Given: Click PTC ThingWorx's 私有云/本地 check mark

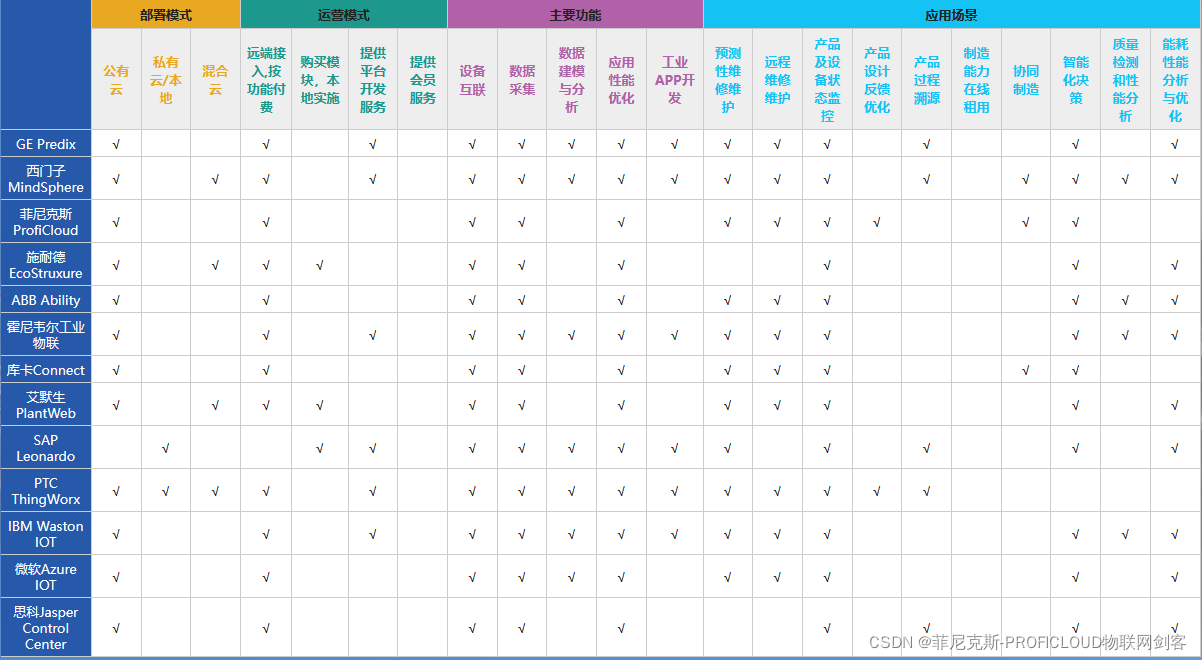Looking at the screenshot, I should click(166, 492).
